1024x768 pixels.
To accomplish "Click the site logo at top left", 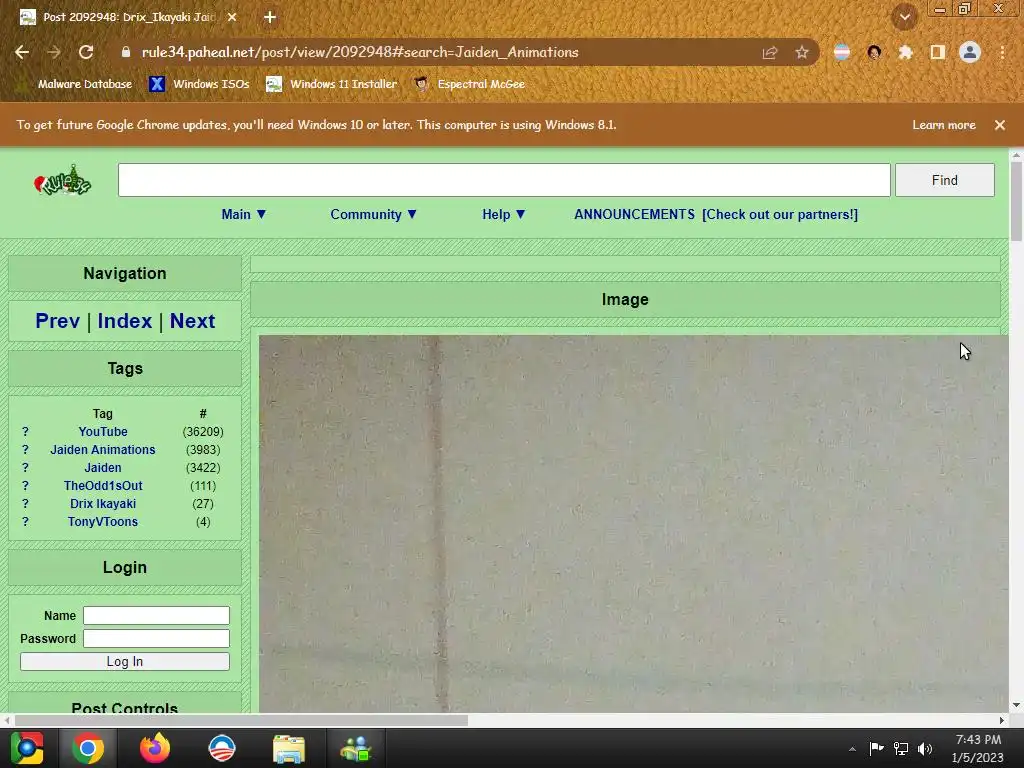I will click(x=63, y=181).
